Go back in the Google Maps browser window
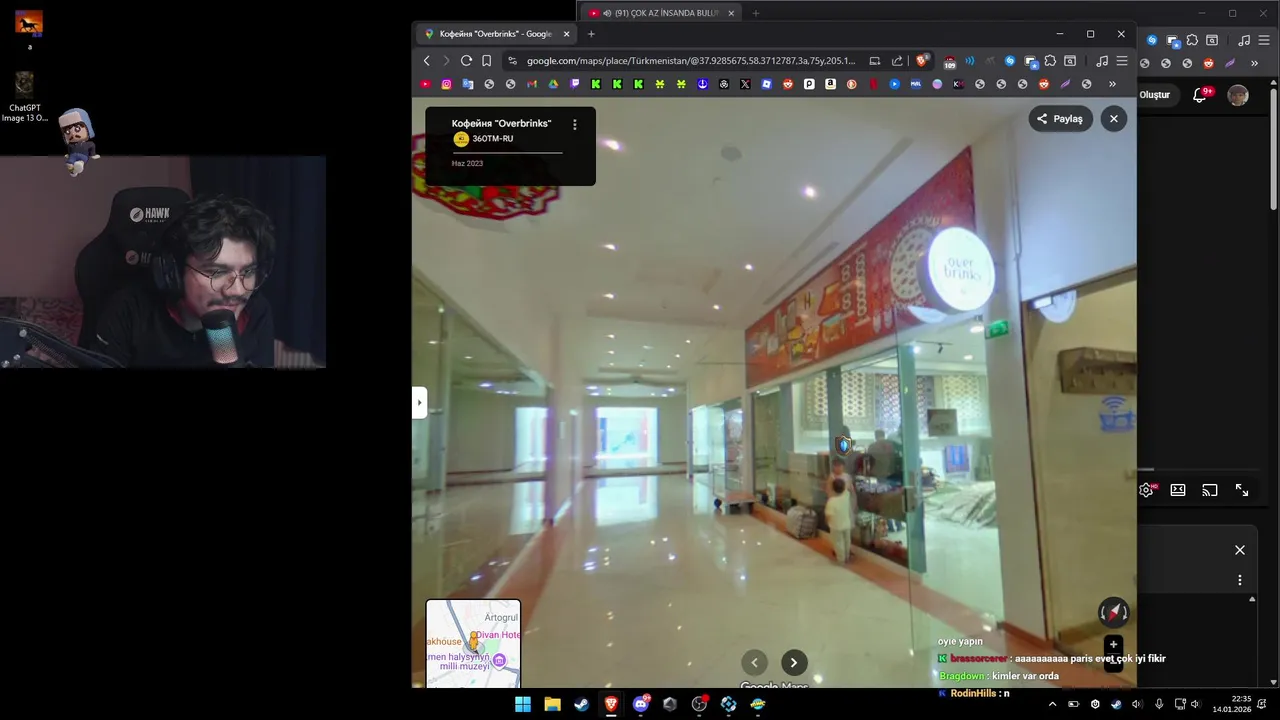 (427, 61)
